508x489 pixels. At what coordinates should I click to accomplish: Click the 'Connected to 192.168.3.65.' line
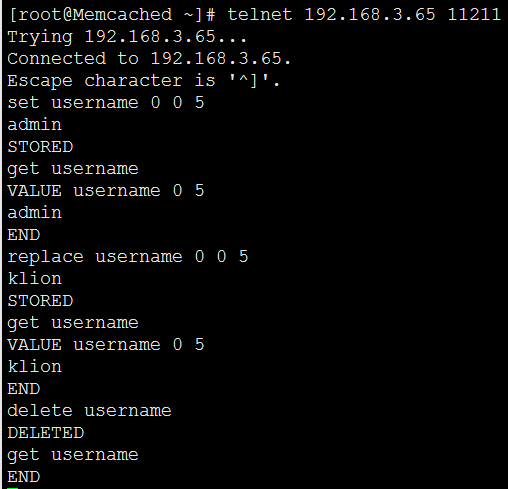[149, 59]
